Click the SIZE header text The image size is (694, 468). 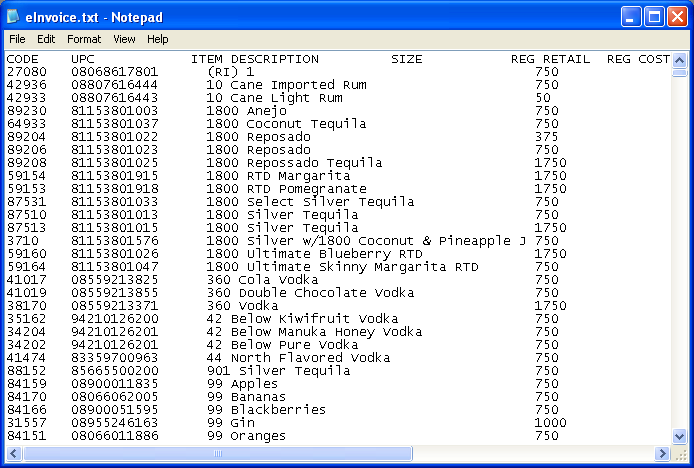coord(406,59)
